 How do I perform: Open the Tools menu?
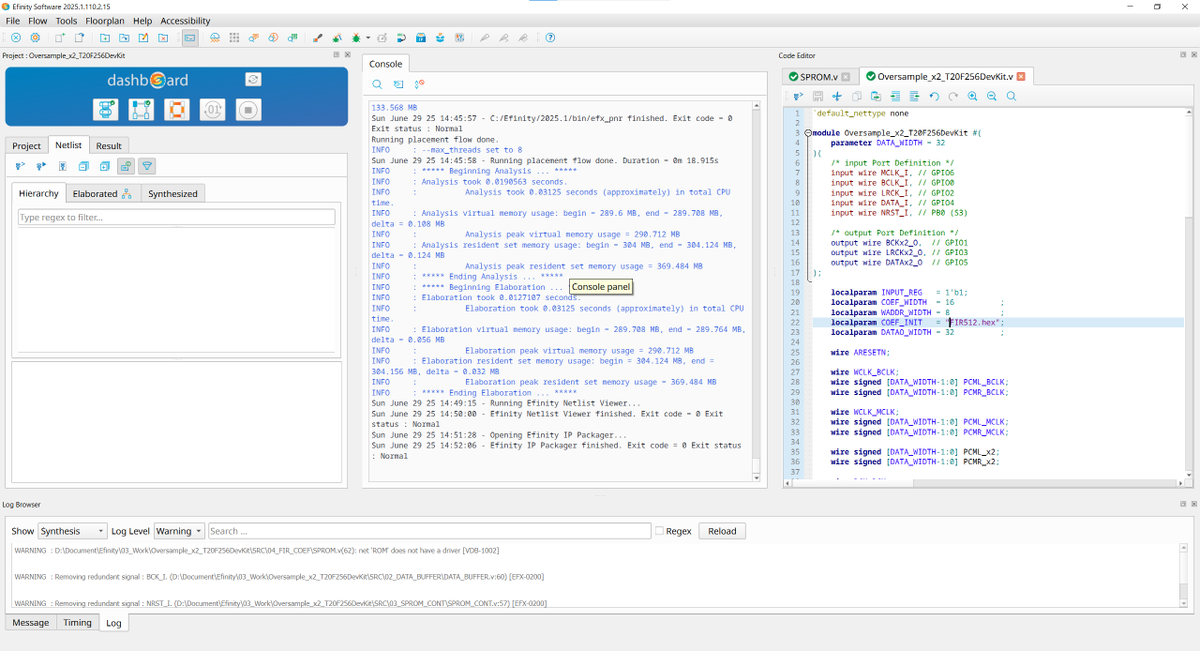click(x=66, y=20)
